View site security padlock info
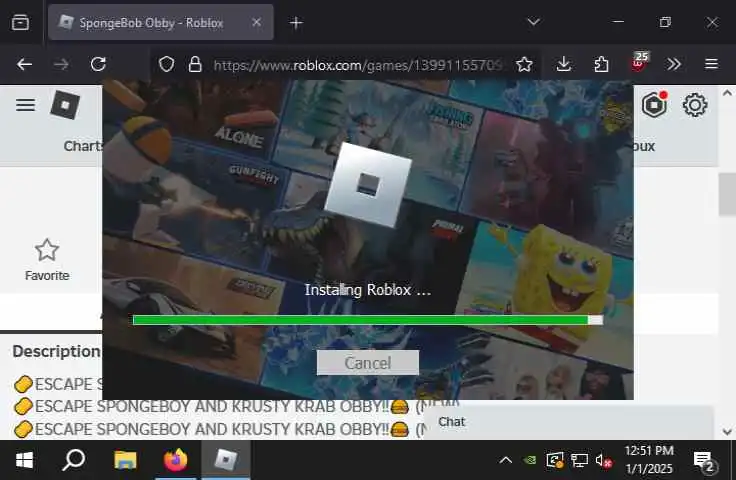Viewport: 736px width, 480px height. pyautogui.click(x=195, y=64)
